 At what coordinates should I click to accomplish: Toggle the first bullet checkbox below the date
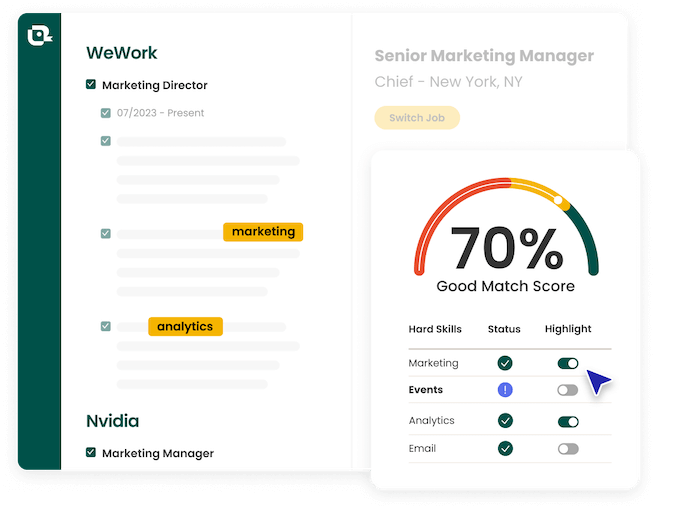click(x=105, y=141)
